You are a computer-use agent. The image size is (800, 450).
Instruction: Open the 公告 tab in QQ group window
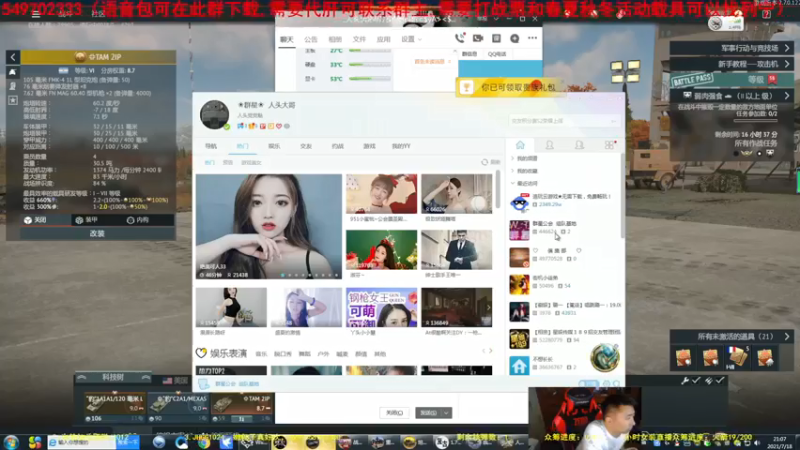(x=311, y=39)
